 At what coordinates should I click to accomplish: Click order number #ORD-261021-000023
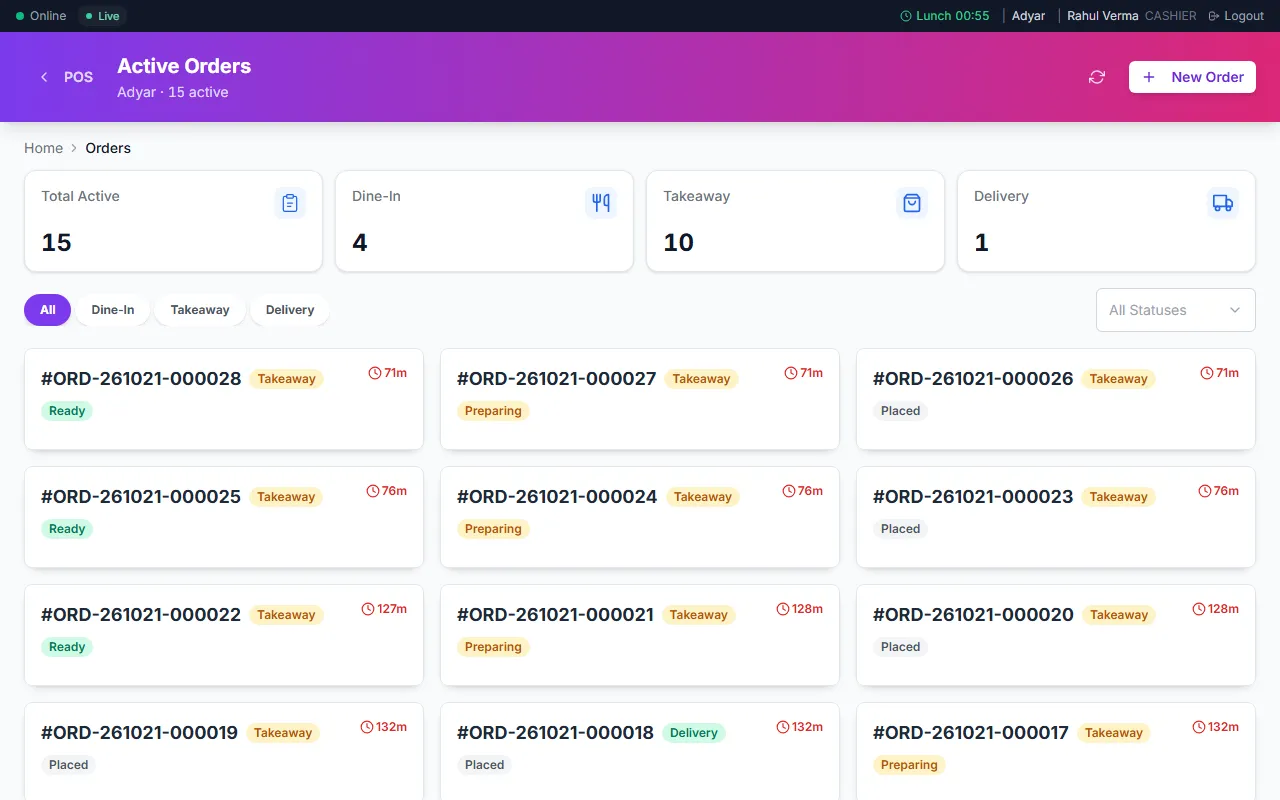click(x=973, y=497)
